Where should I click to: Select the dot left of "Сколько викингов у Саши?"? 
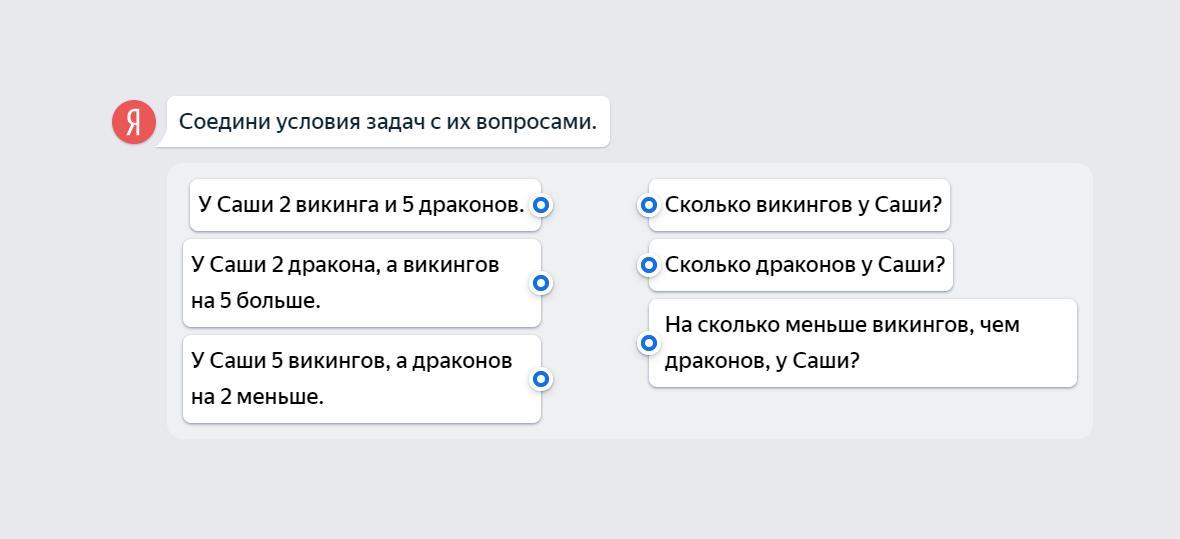pos(649,205)
